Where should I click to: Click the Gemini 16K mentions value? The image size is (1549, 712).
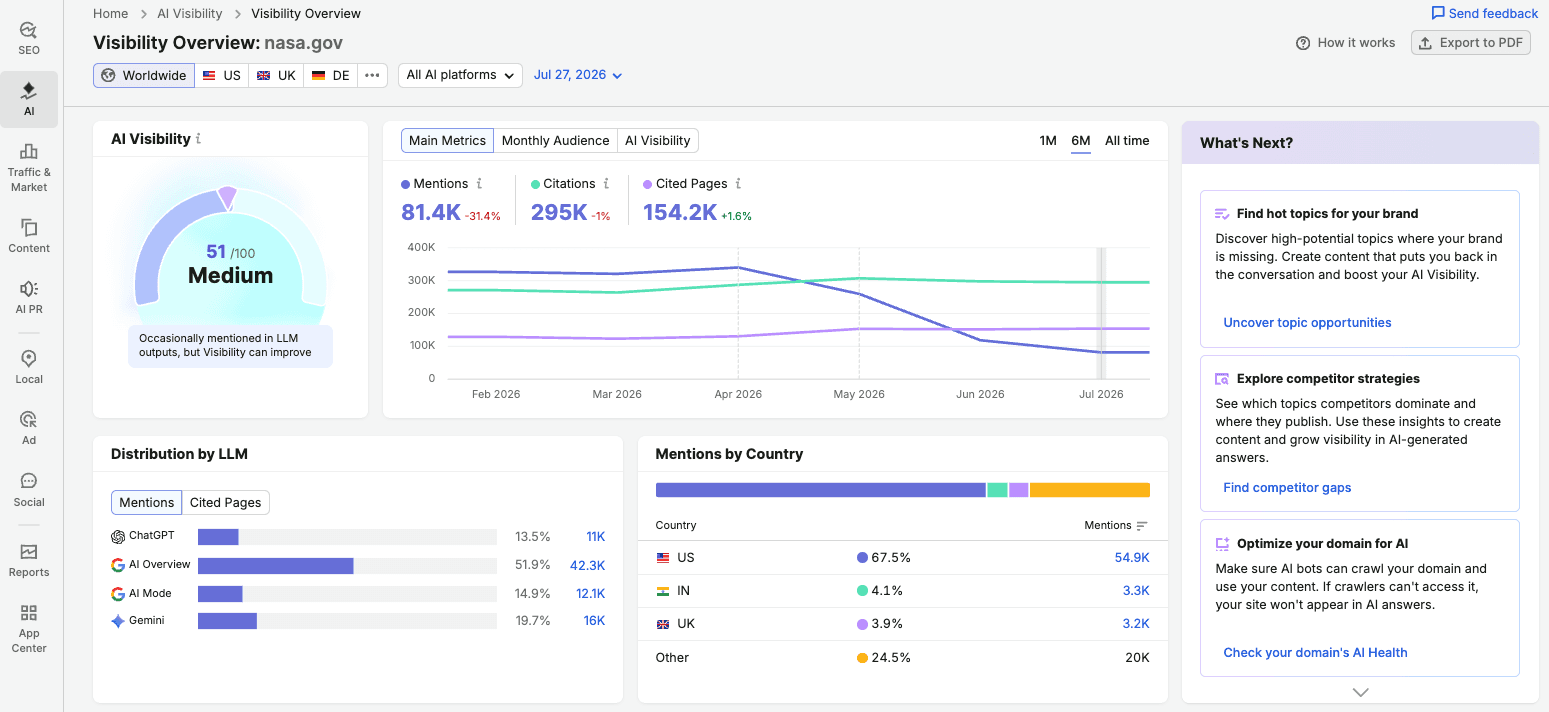coord(594,621)
